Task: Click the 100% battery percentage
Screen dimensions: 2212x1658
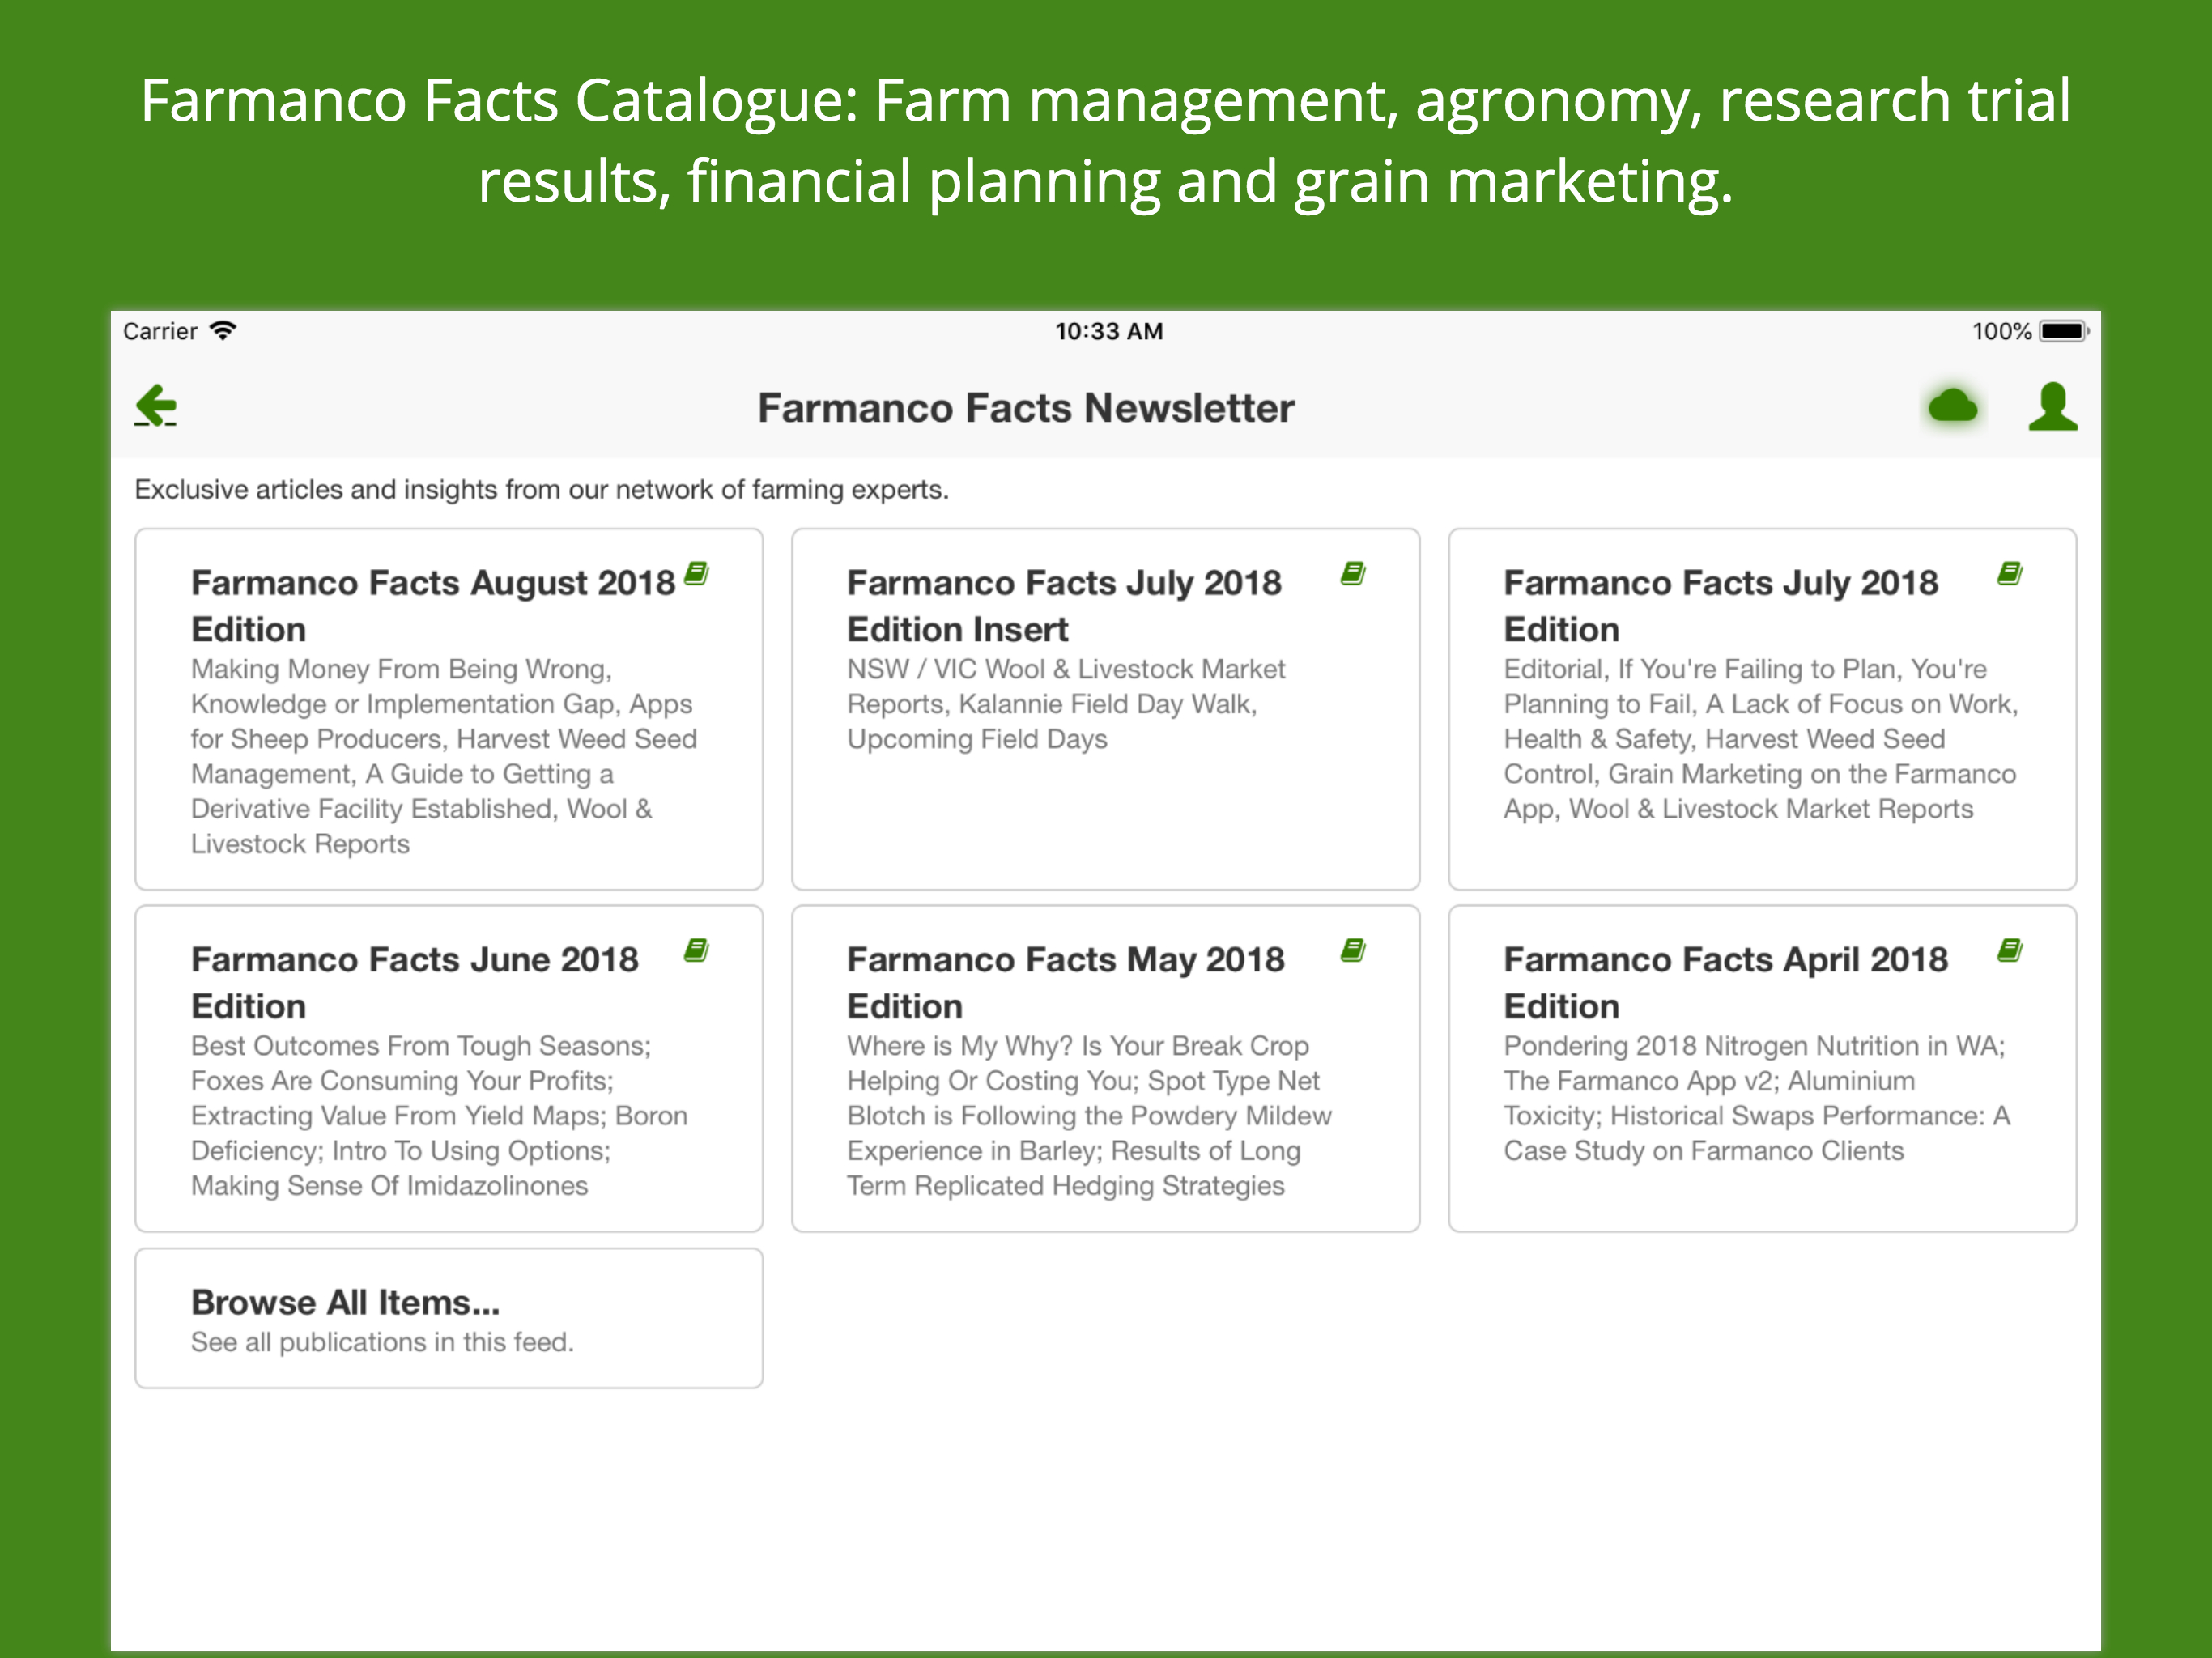Action: click(2001, 331)
